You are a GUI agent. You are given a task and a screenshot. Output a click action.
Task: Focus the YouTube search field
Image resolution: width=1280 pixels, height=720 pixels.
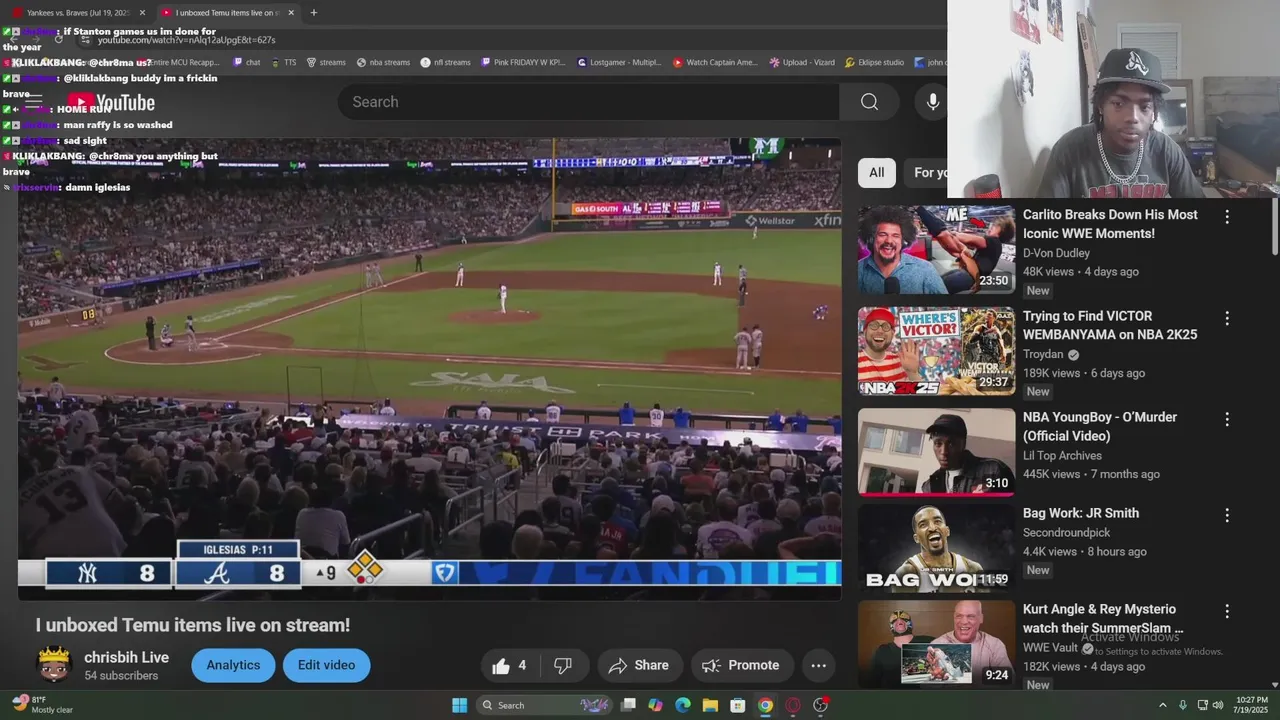588,102
